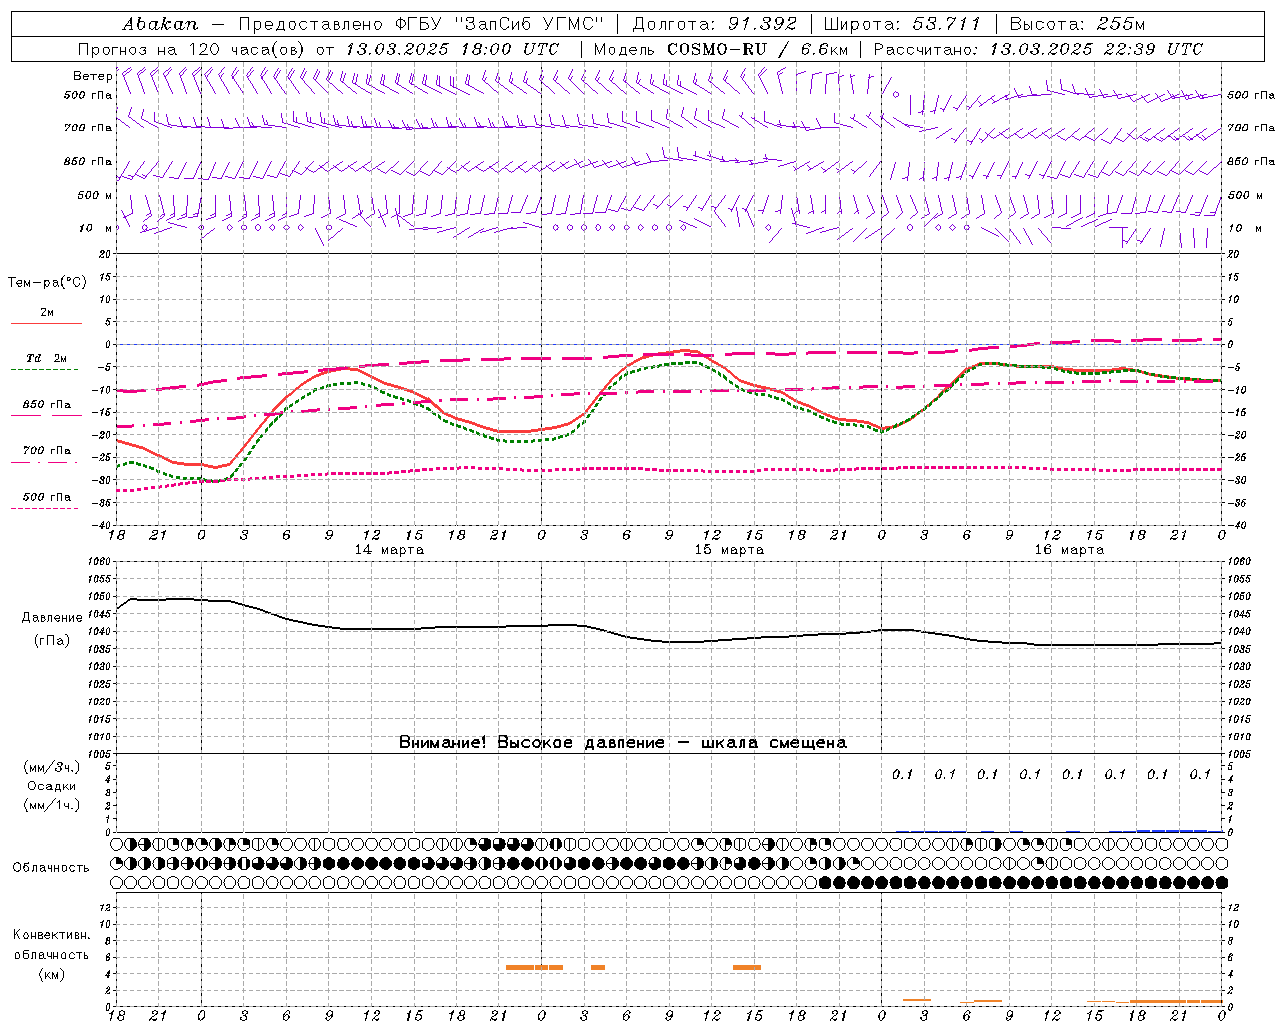Click the '10 м' wind level label on left
Image resolution: width=1280 pixels, height=1024 pixels.
(x=96, y=229)
